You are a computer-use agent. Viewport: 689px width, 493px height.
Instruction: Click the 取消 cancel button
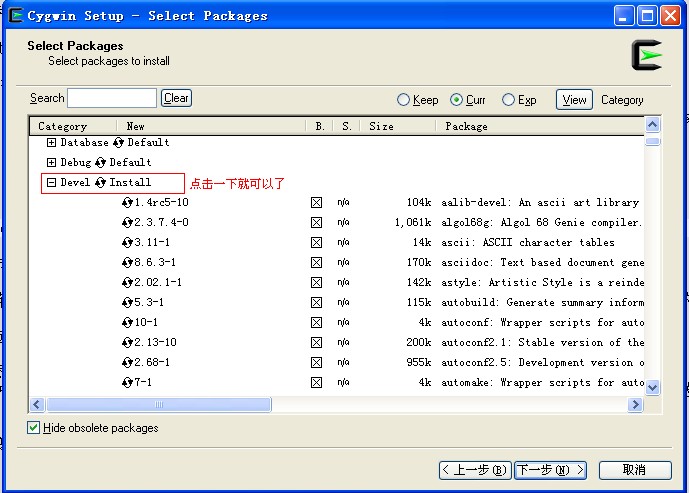[635, 470]
